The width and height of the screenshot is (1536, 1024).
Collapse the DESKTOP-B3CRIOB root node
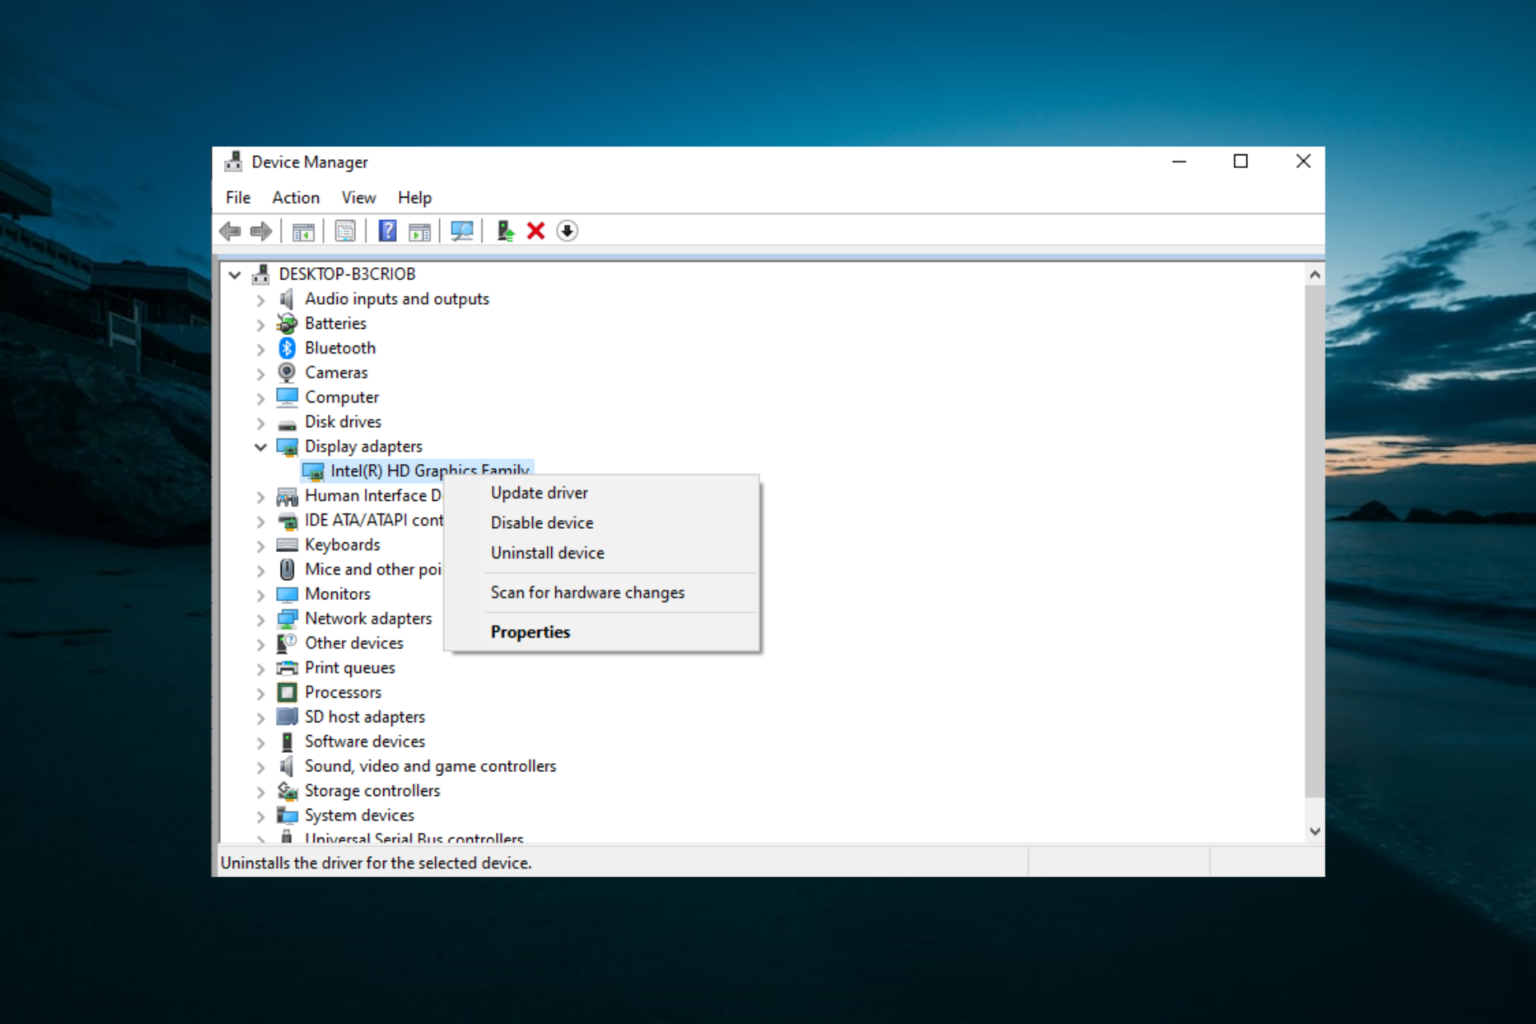click(x=235, y=274)
